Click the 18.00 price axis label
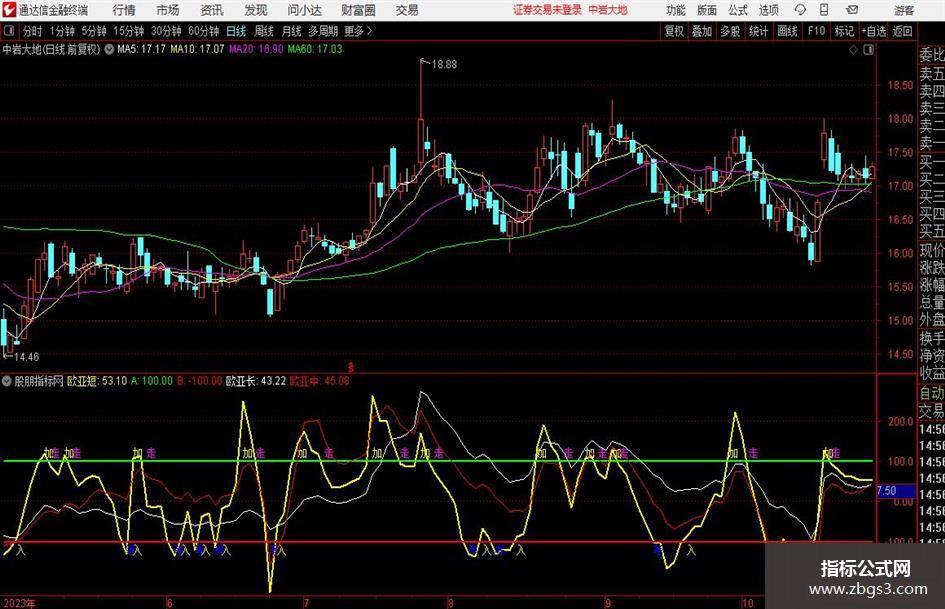 900,119
